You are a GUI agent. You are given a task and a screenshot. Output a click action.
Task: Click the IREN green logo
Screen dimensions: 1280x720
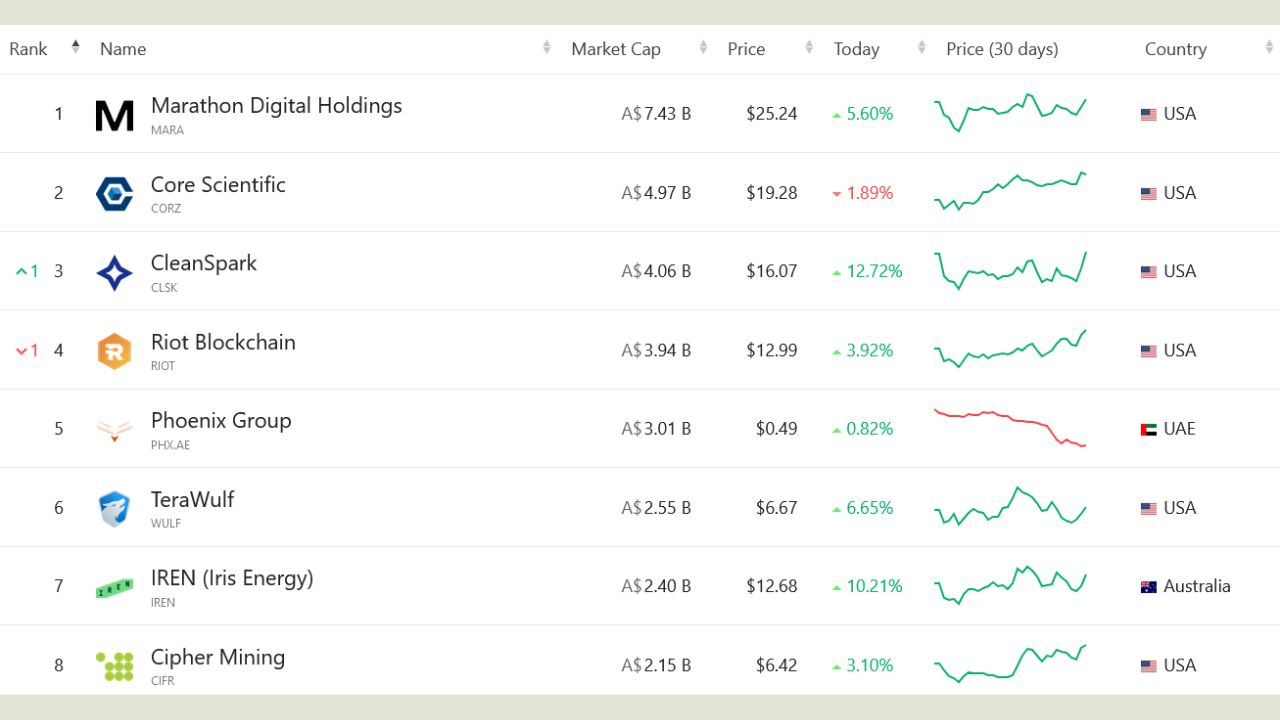coord(114,588)
